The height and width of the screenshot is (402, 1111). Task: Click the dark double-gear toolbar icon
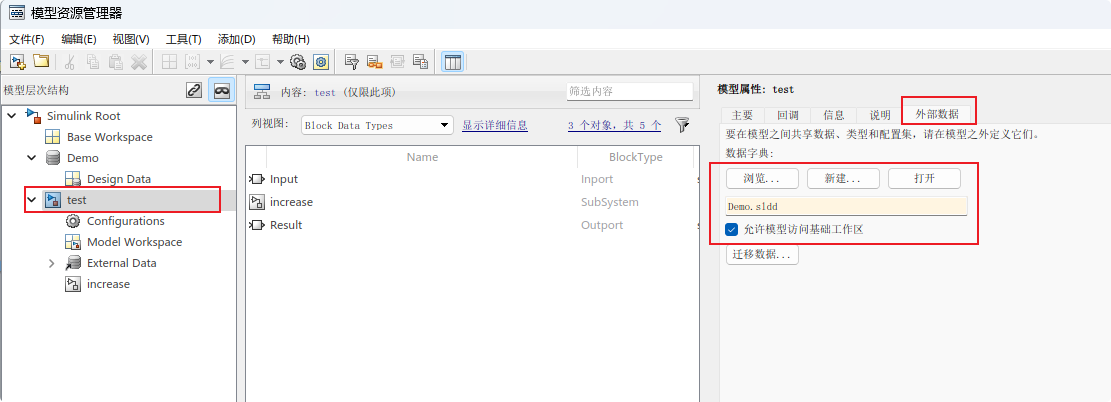[x=298, y=62]
